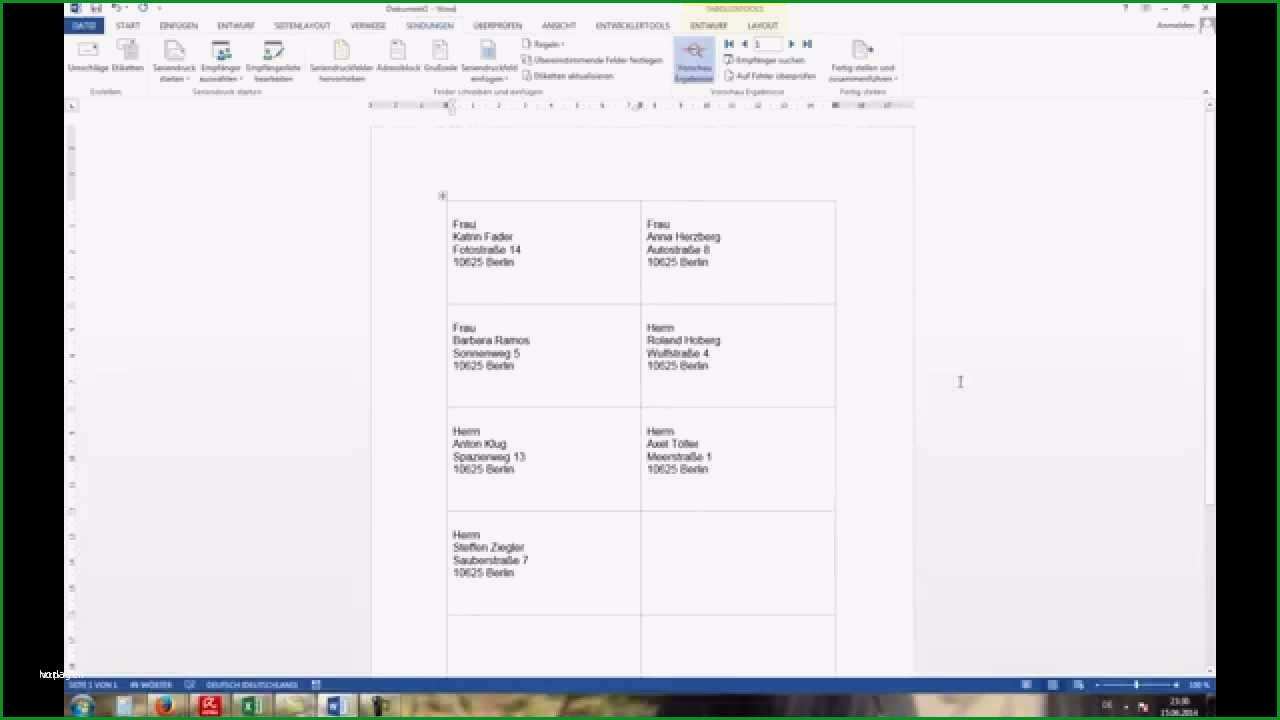Viewport: 1280px width, 720px height.
Task: Open Windows Start menu
Action: click(82, 706)
